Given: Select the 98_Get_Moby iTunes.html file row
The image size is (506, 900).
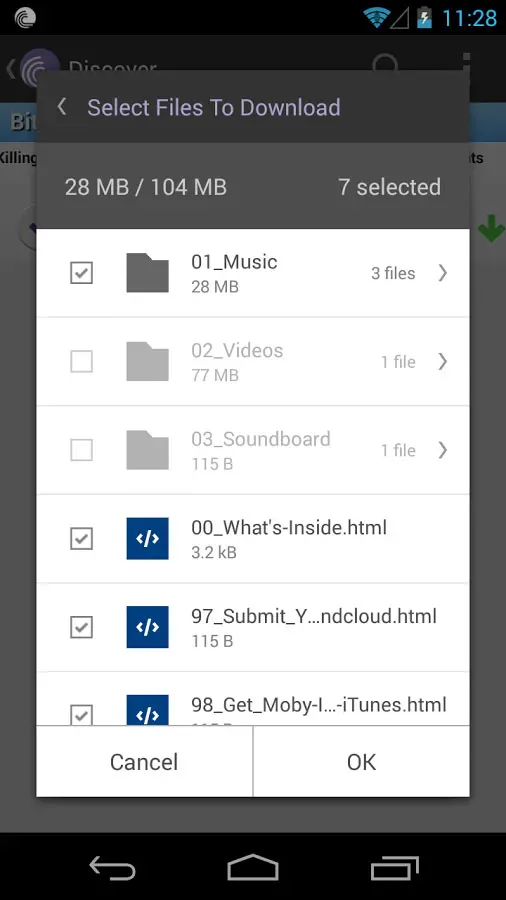Looking at the screenshot, I should coord(253,700).
